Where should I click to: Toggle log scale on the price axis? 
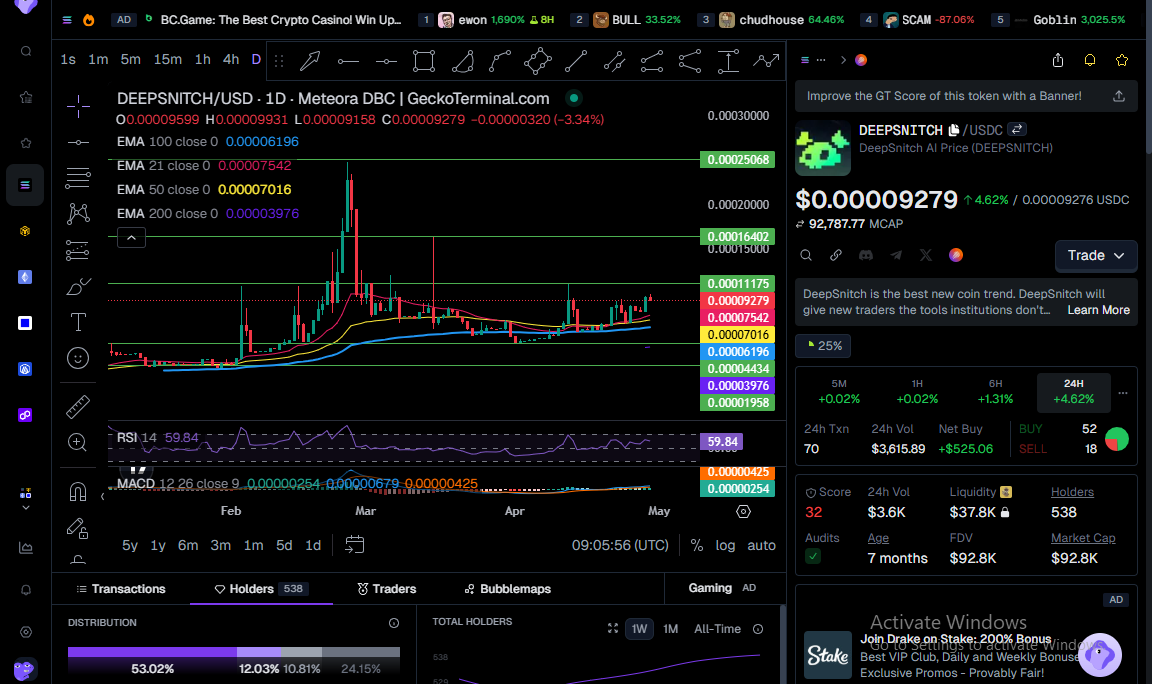point(725,545)
